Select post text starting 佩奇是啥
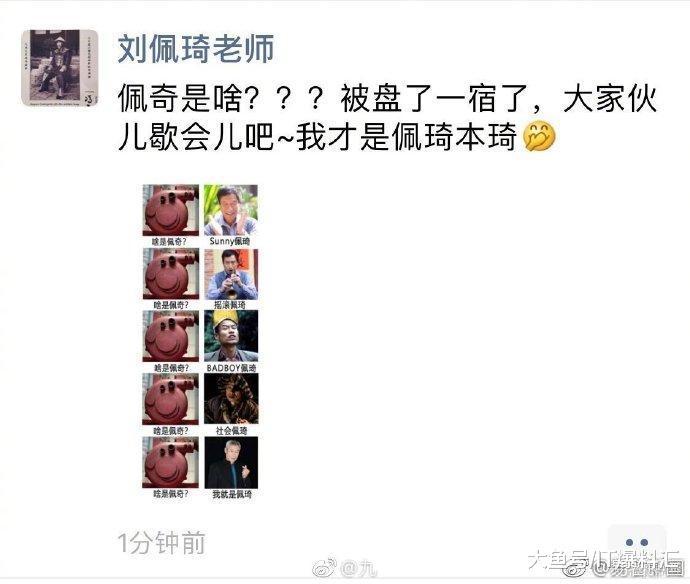This screenshot has height=584, width=690. click(x=387, y=98)
